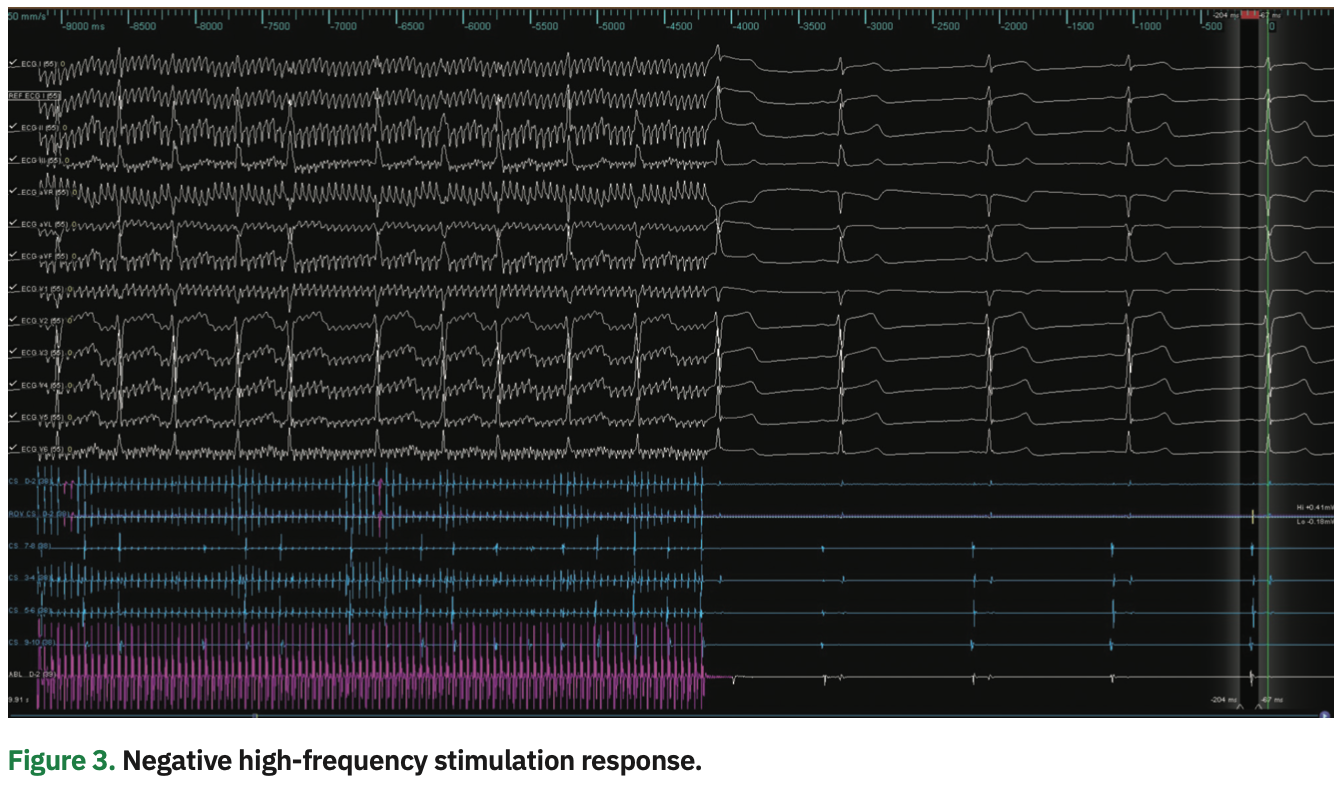Screen dimensions: 1342x796
Task: Click the red trigger marker on the time ruler
Action: pyautogui.click(x=1250, y=13)
